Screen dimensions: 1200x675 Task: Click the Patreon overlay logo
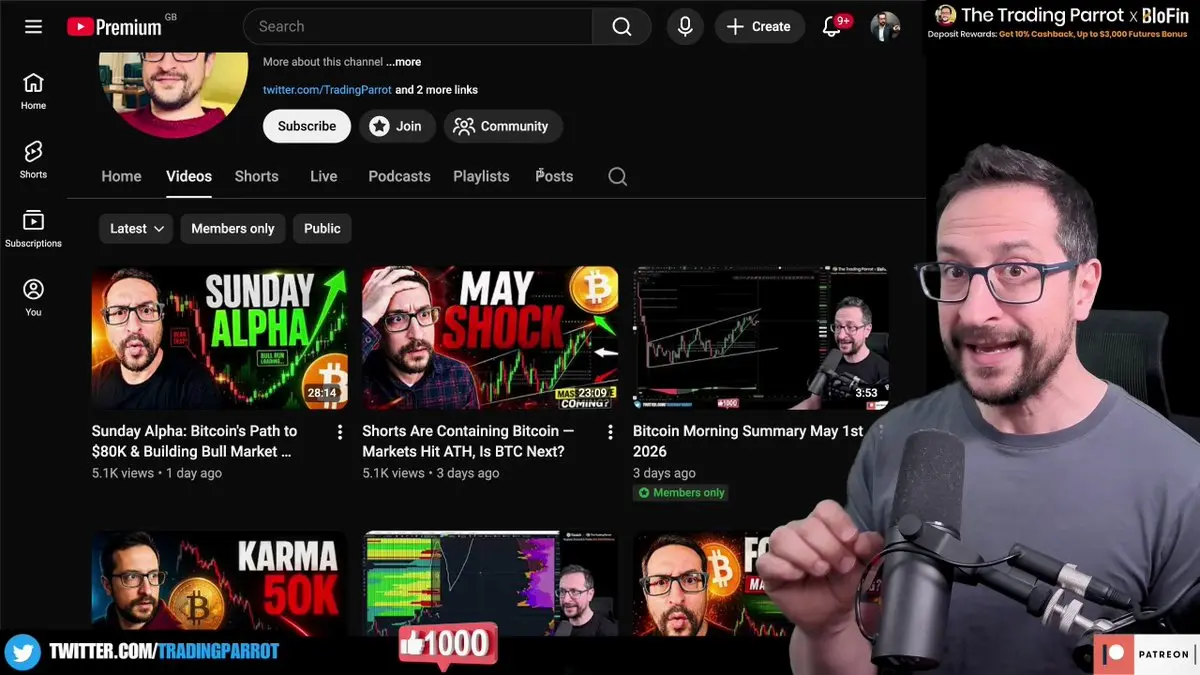tap(1146, 654)
